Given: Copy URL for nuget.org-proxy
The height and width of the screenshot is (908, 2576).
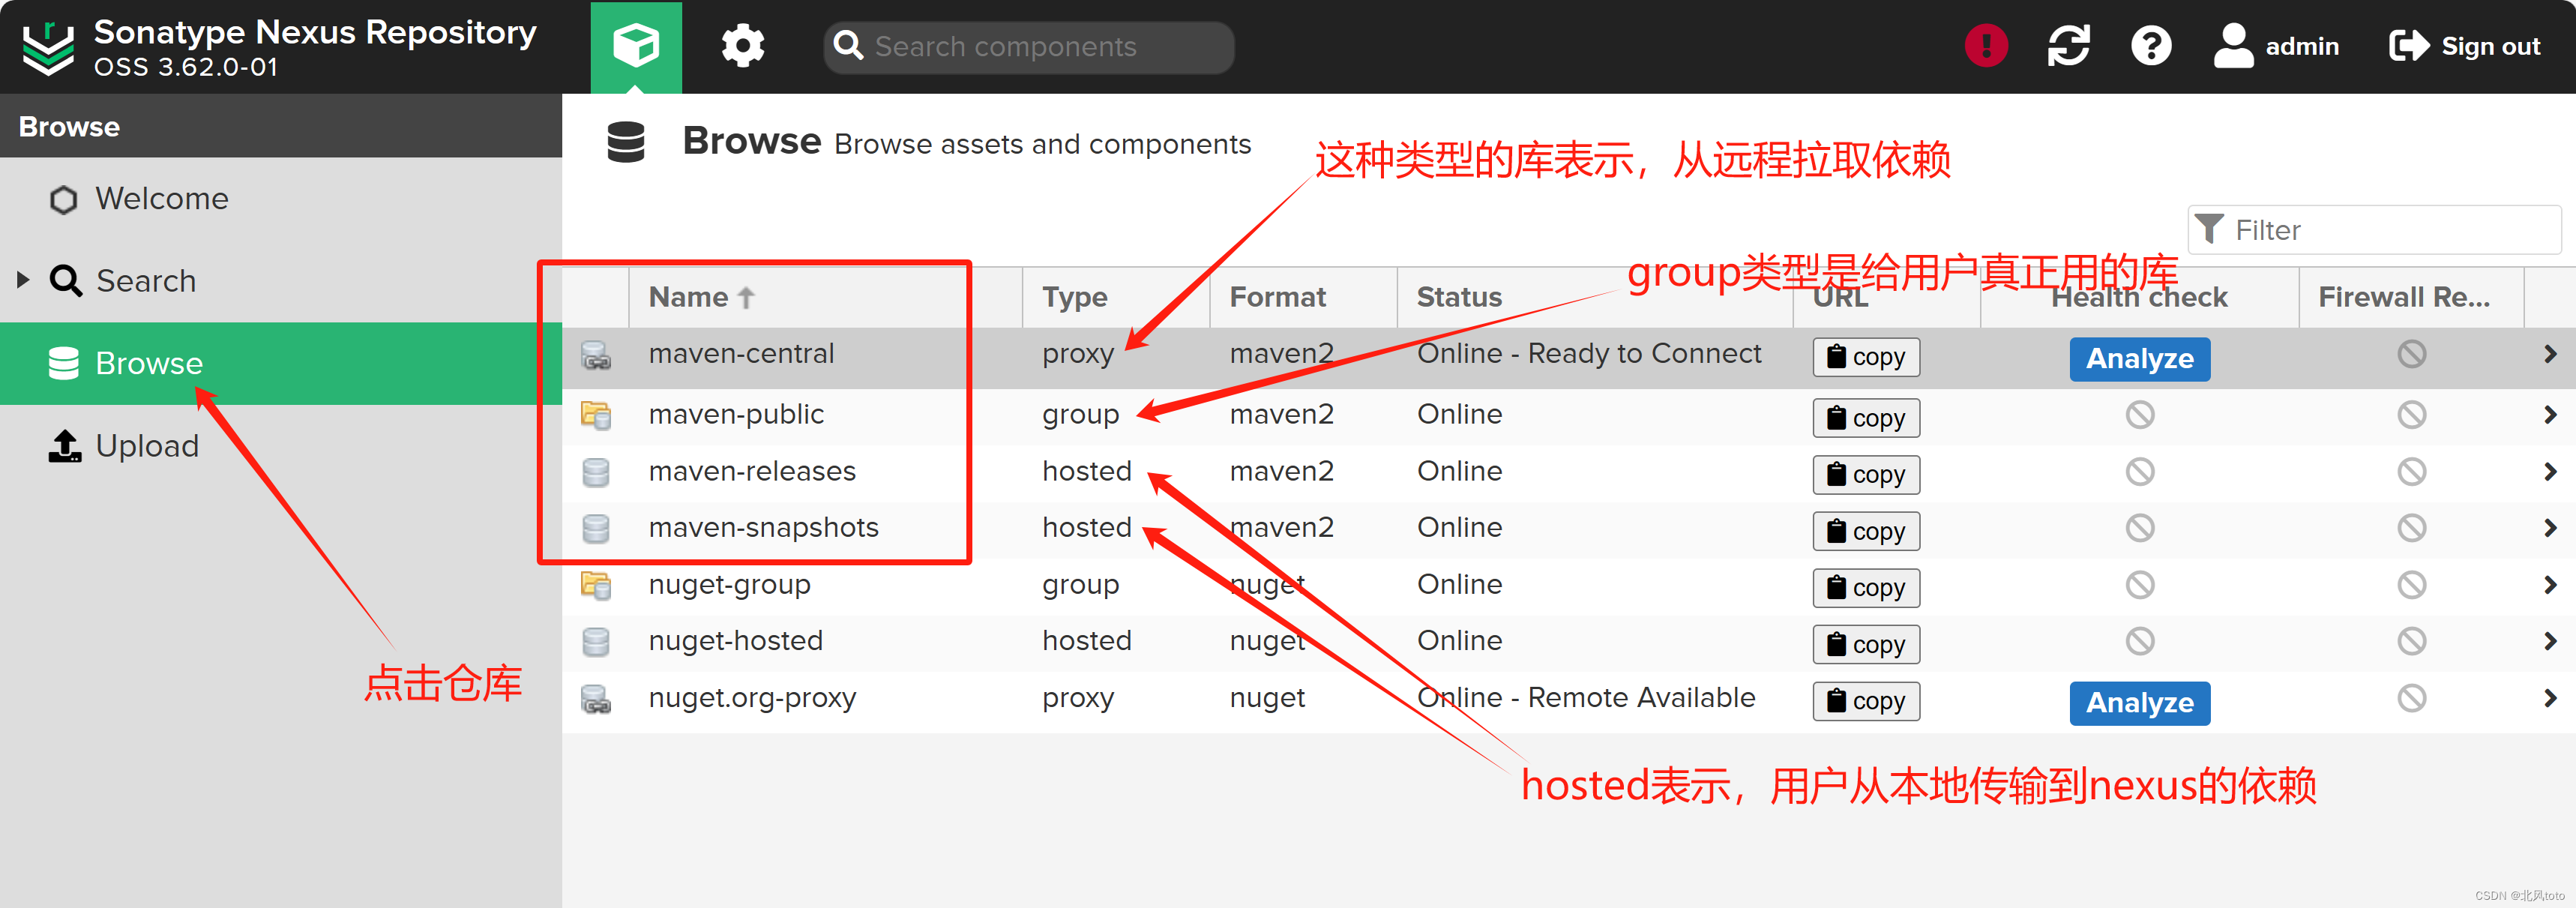Looking at the screenshot, I should click(x=1866, y=701).
